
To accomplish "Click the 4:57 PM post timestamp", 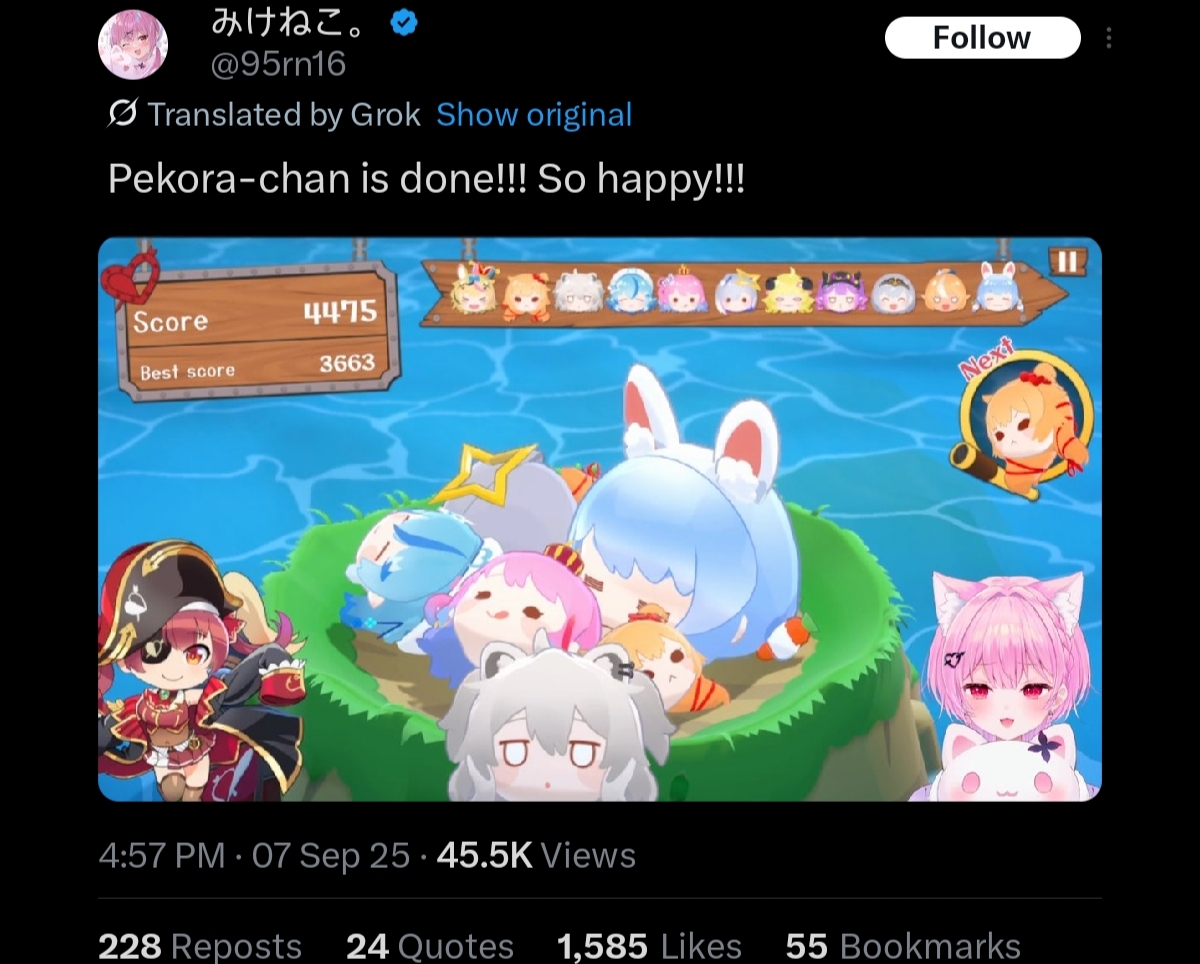I will coord(161,856).
